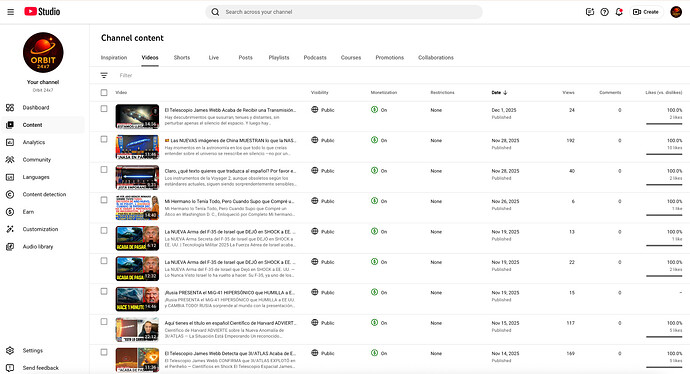Open visibility Public for Nov 26 video

click(323, 201)
